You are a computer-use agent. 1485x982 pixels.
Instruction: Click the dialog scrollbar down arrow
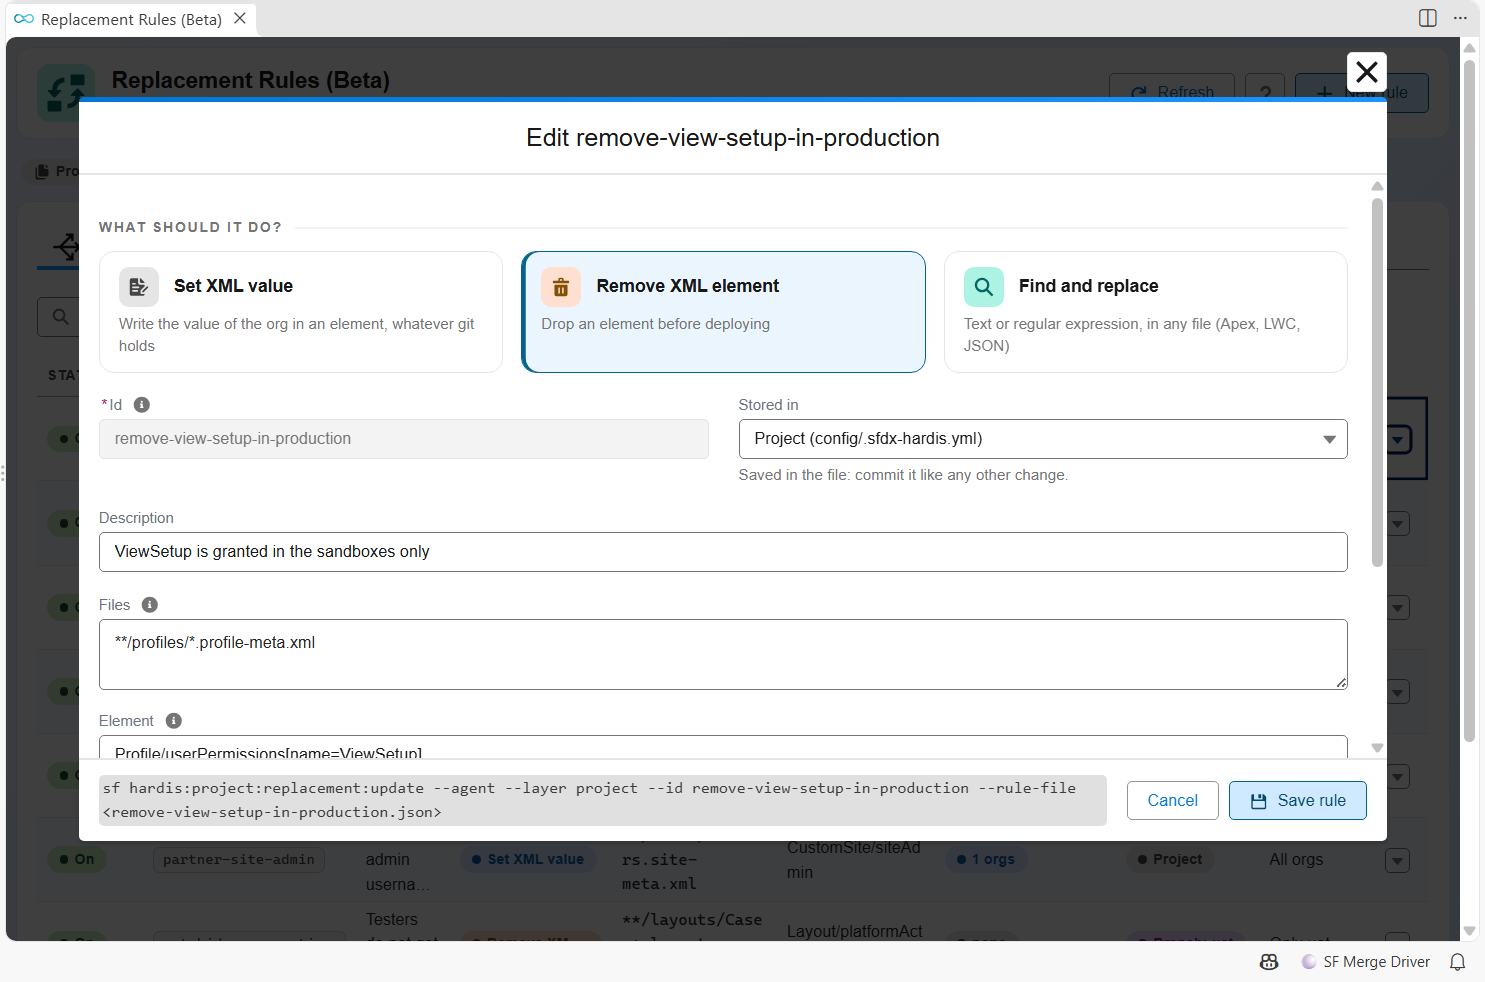tap(1377, 748)
